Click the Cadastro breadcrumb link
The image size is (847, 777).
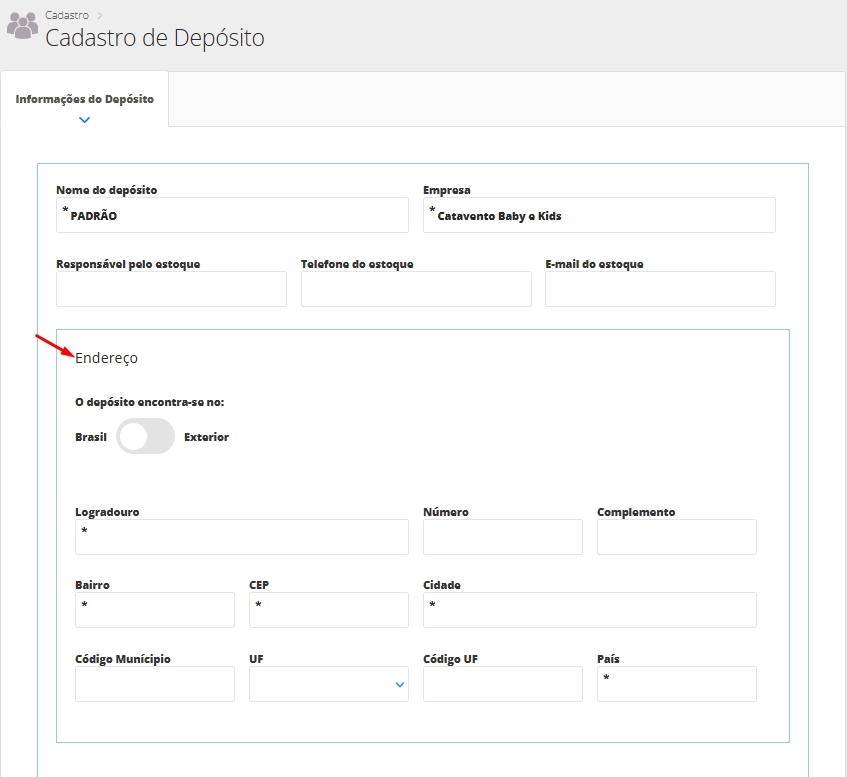pos(67,15)
